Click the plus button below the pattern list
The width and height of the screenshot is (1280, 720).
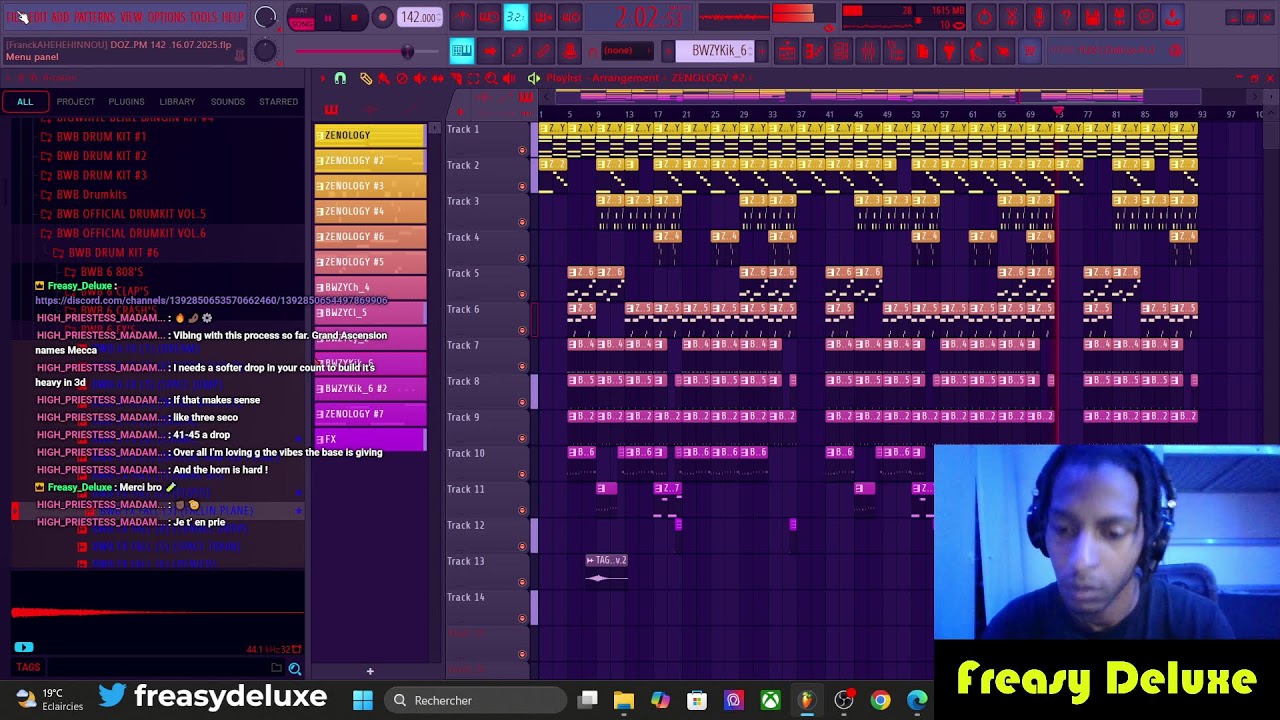click(x=370, y=671)
